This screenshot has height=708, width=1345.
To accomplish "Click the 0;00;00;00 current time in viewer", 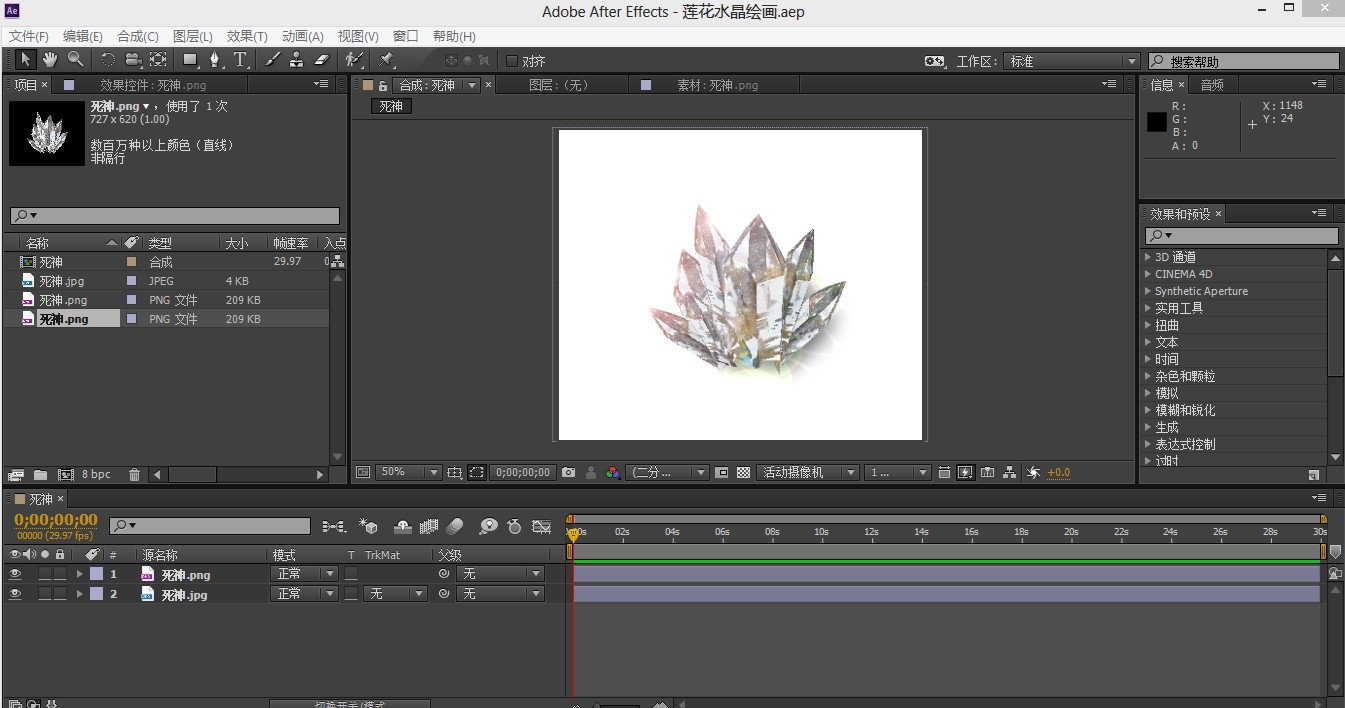I will [524, 472].
